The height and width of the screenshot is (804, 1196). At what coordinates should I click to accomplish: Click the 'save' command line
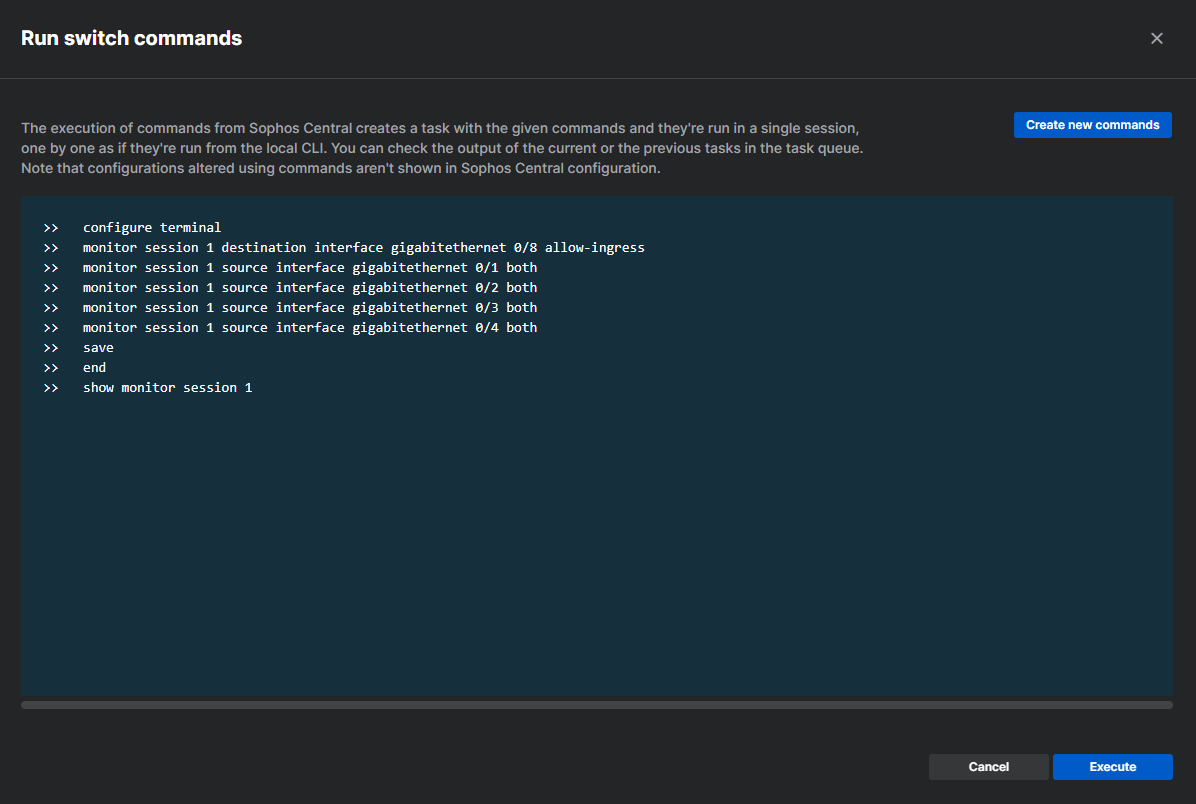coord(98,347)
